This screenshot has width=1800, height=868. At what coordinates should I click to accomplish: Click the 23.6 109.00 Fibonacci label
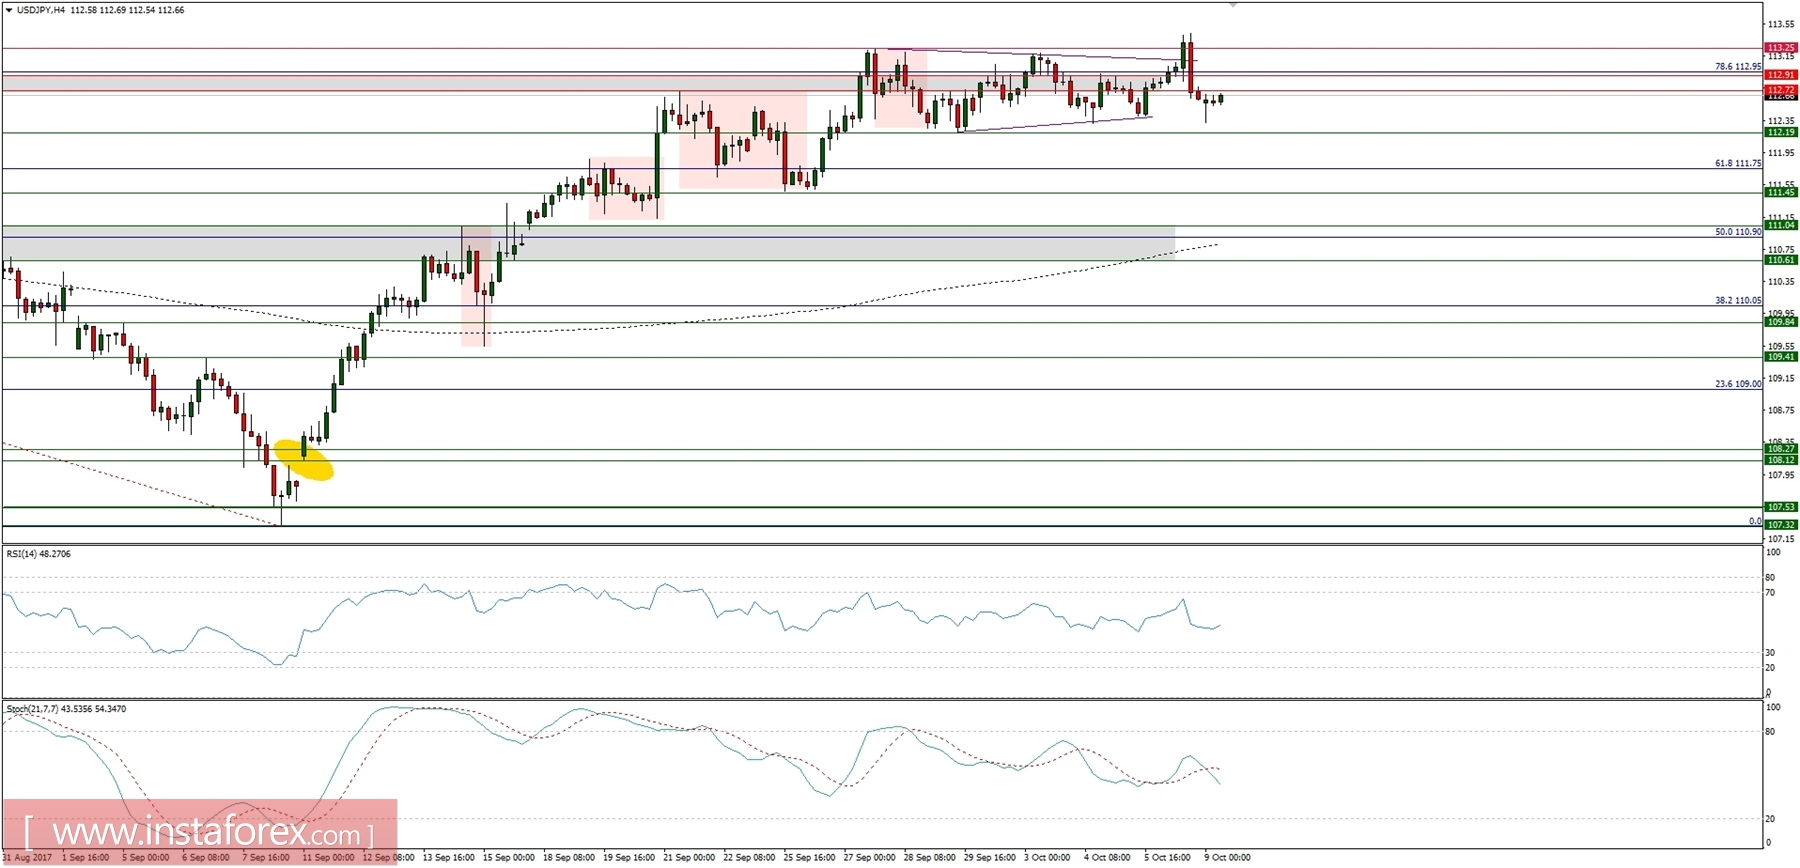click(x=1738, y=384)
